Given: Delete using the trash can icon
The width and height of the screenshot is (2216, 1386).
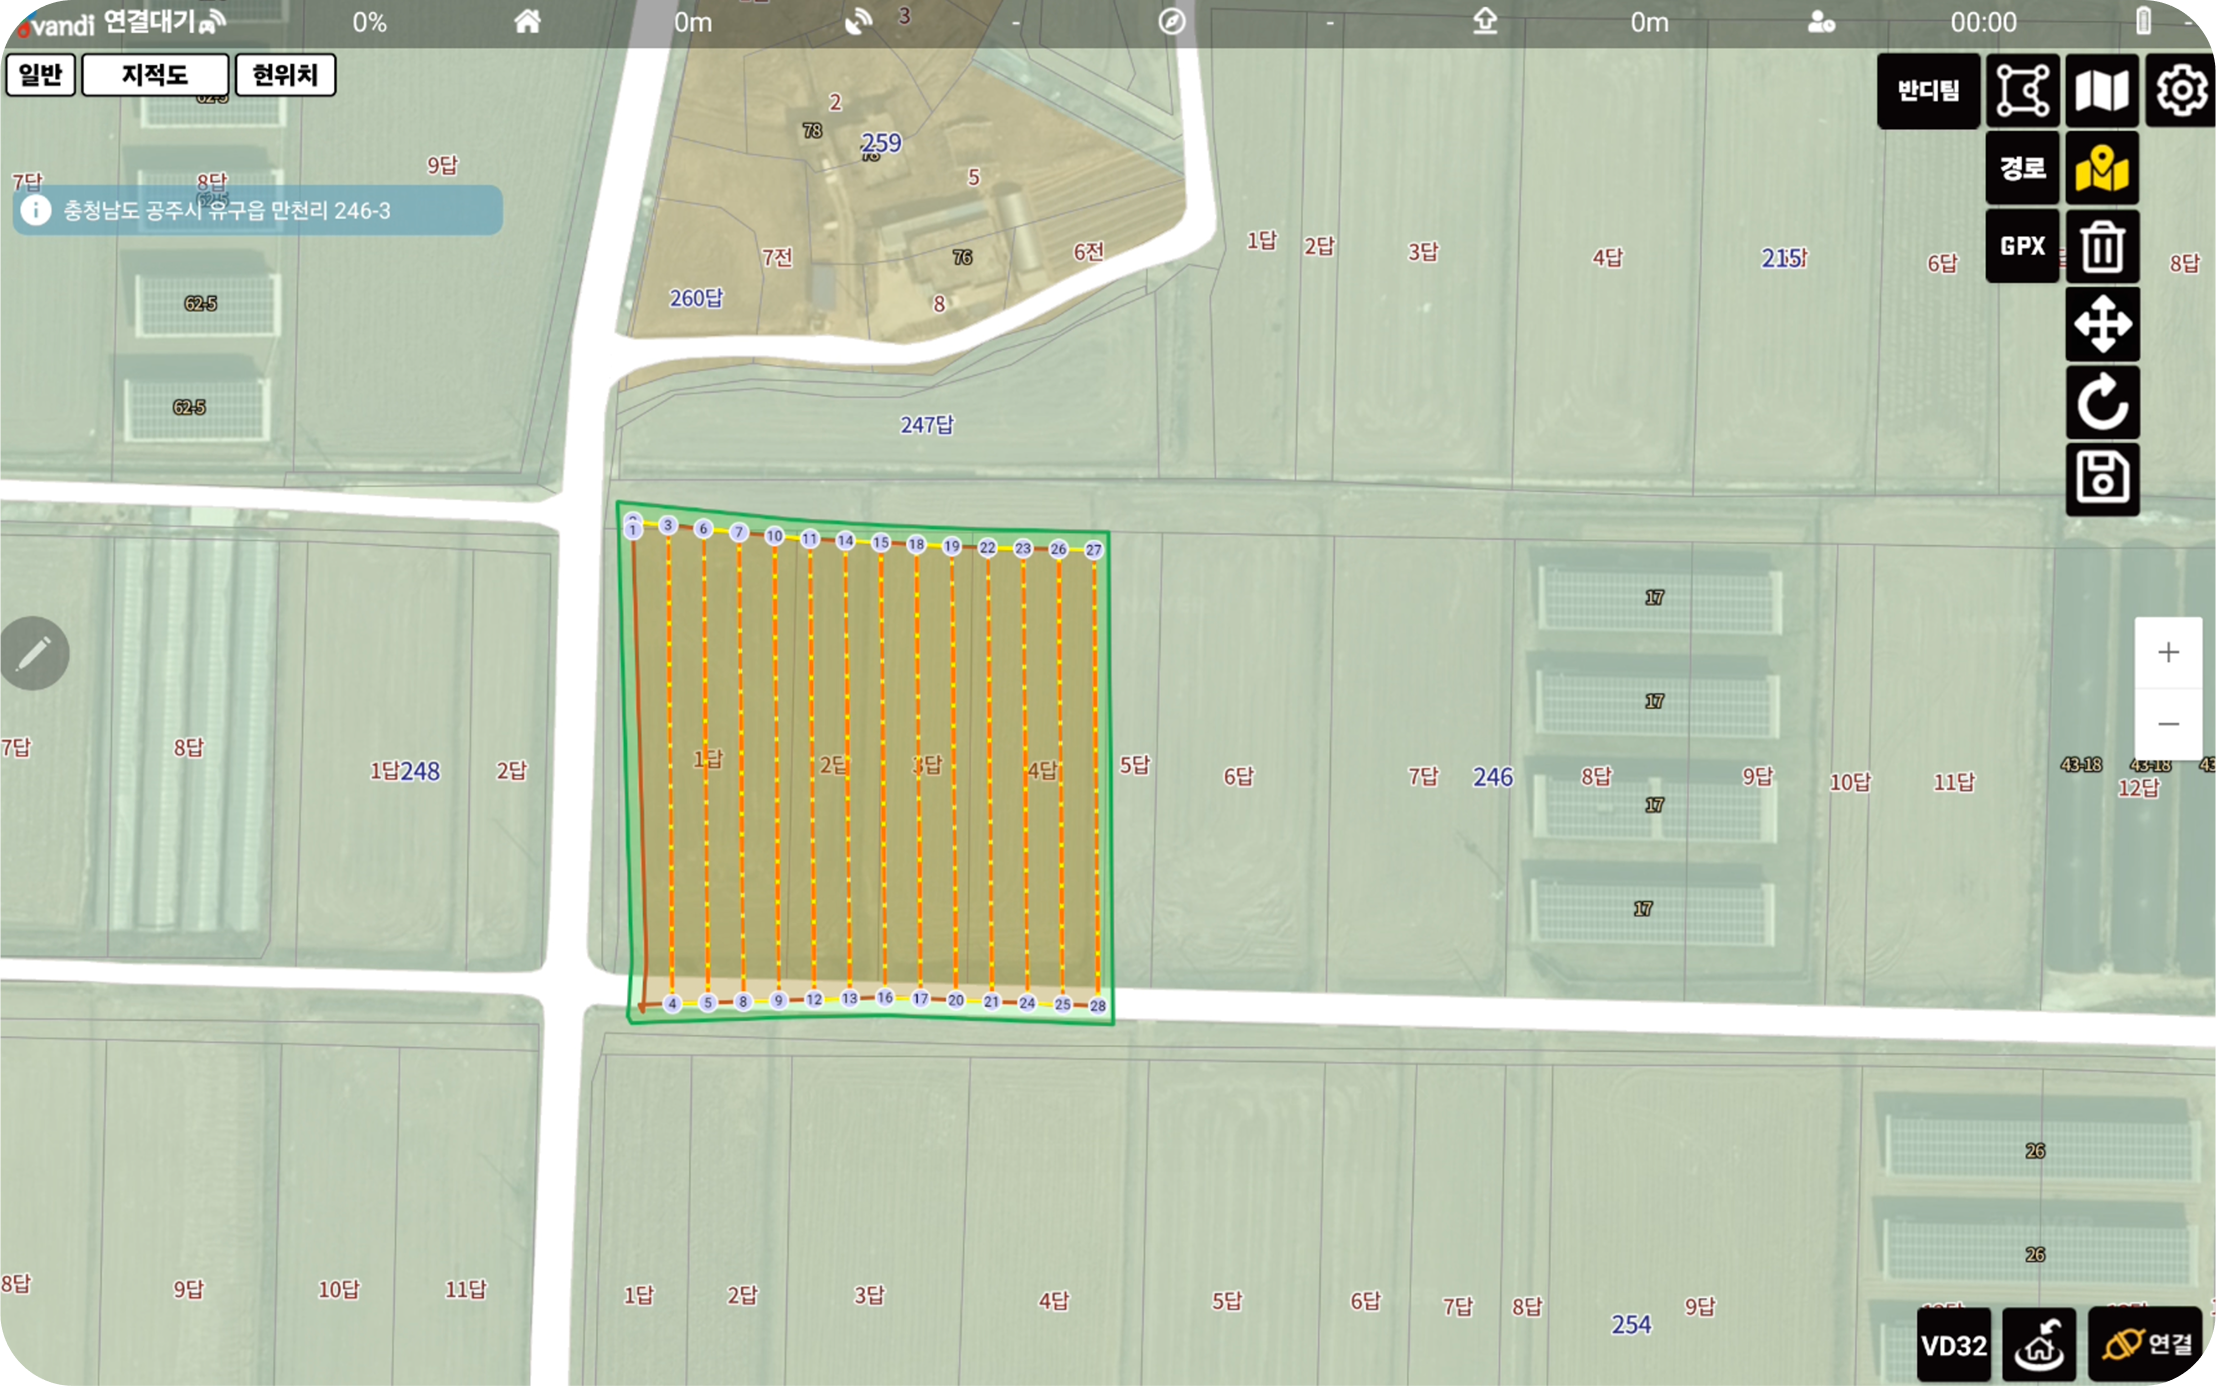Looking at the screenshot, I should (x=2102, y=247).
